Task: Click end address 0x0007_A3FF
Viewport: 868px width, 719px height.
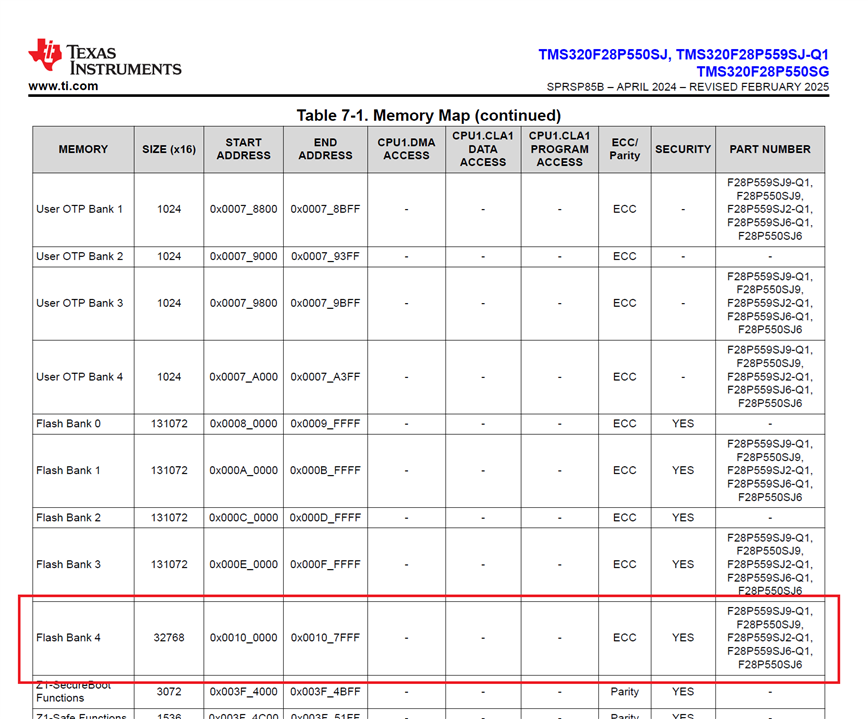Action: [x=326, y=377]
